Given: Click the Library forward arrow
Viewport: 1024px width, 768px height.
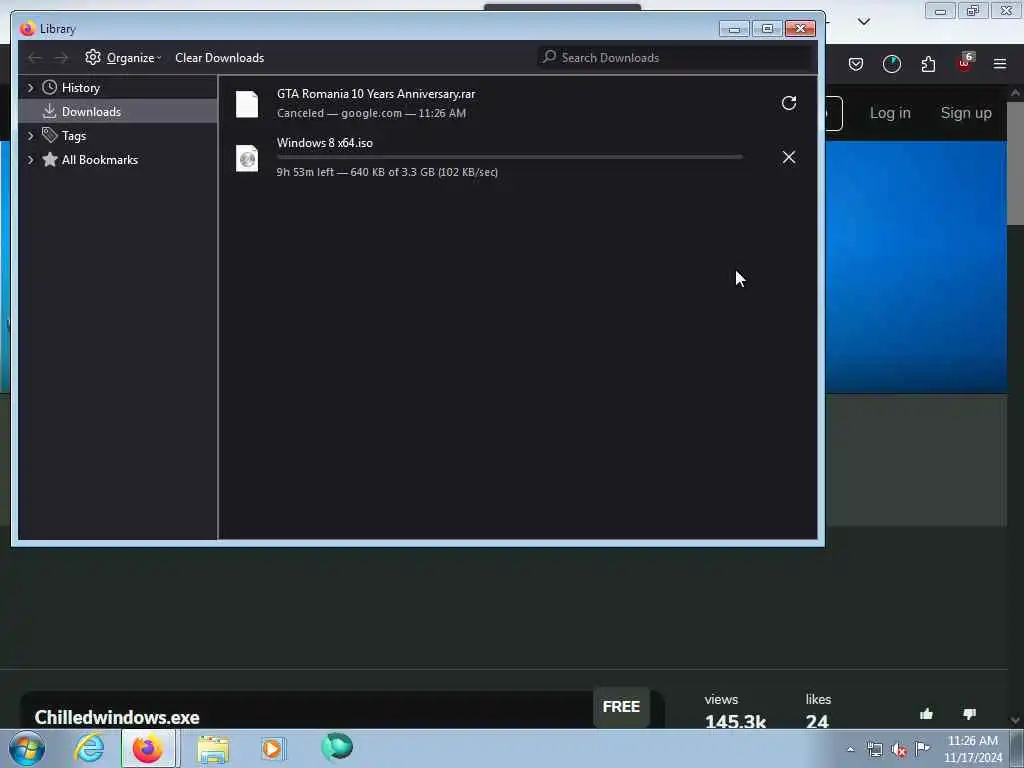Looking at the screenshot, I should [x=61, y=58].
